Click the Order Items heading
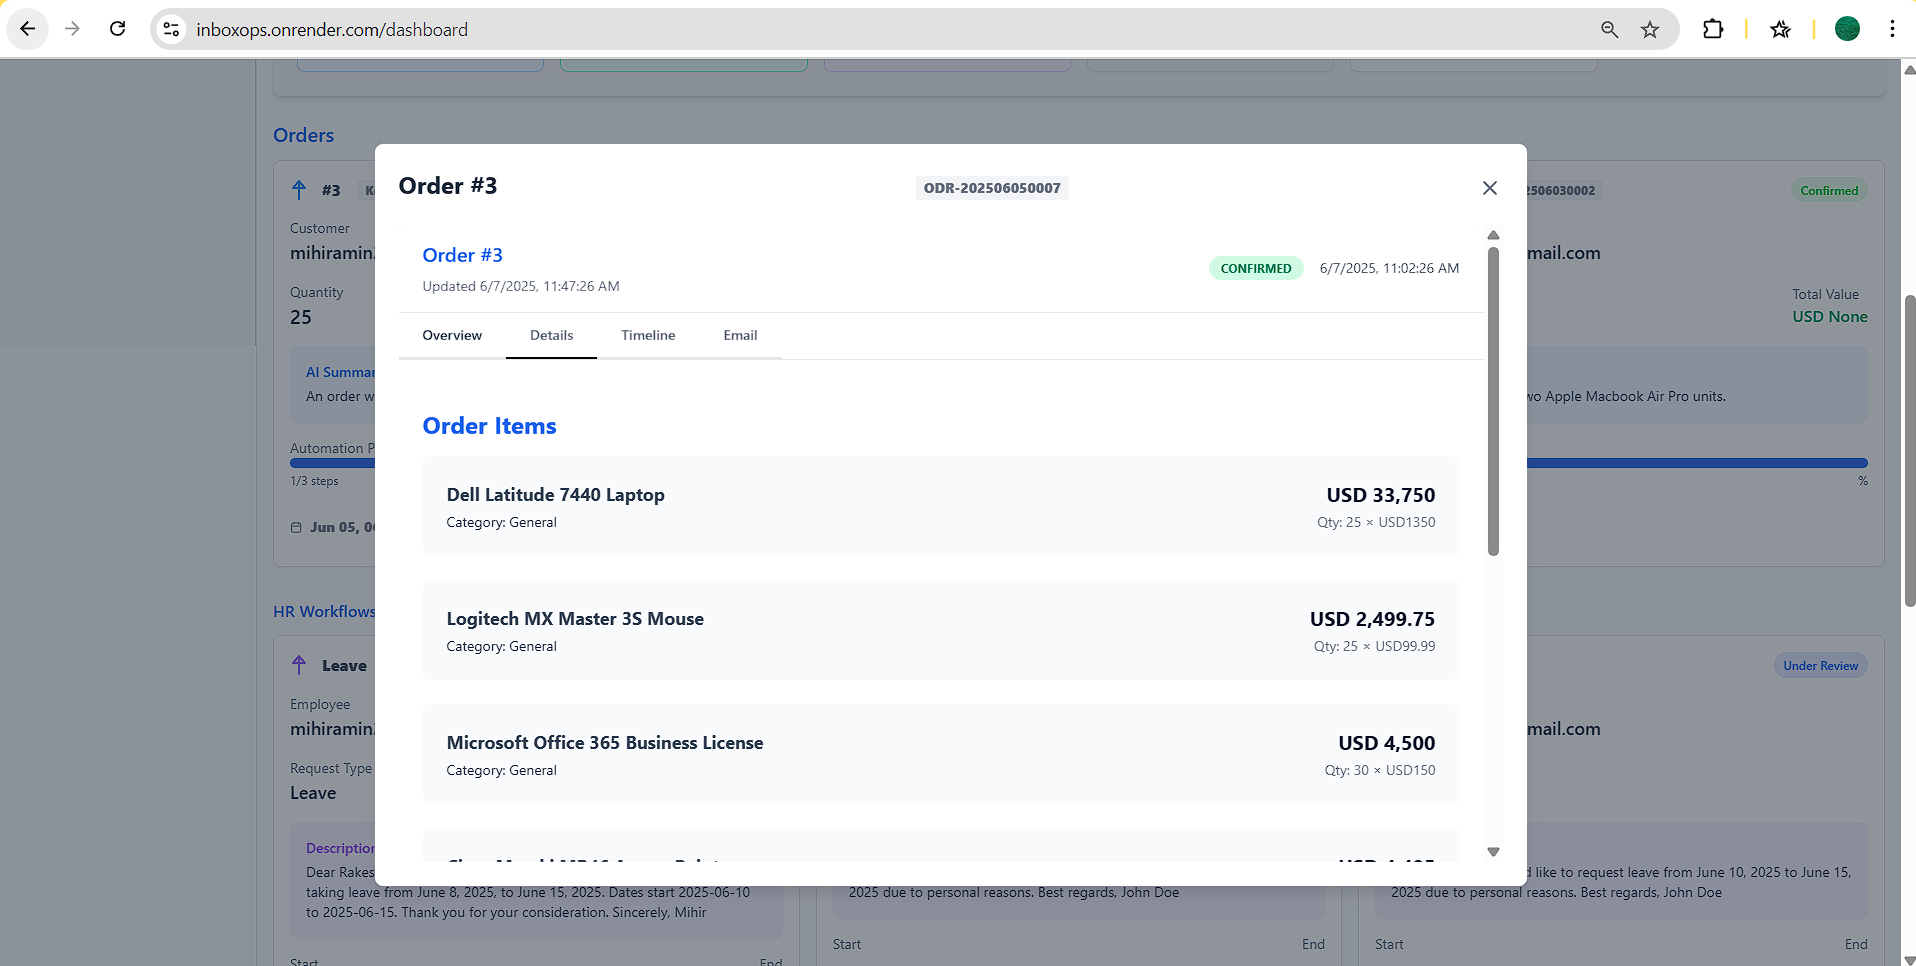The width and height of the screenshot is (1916, 966). [490, 426]
